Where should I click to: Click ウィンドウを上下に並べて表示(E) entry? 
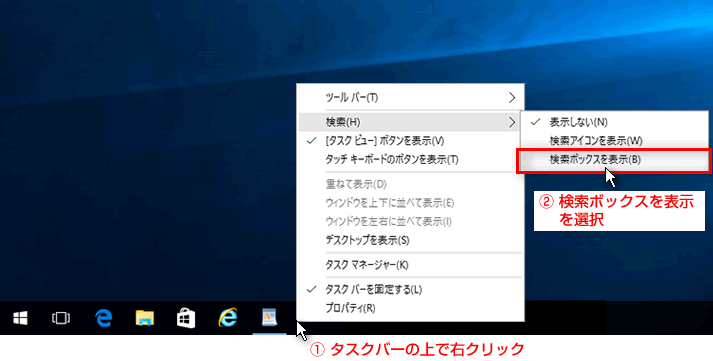tap(410, 203)
